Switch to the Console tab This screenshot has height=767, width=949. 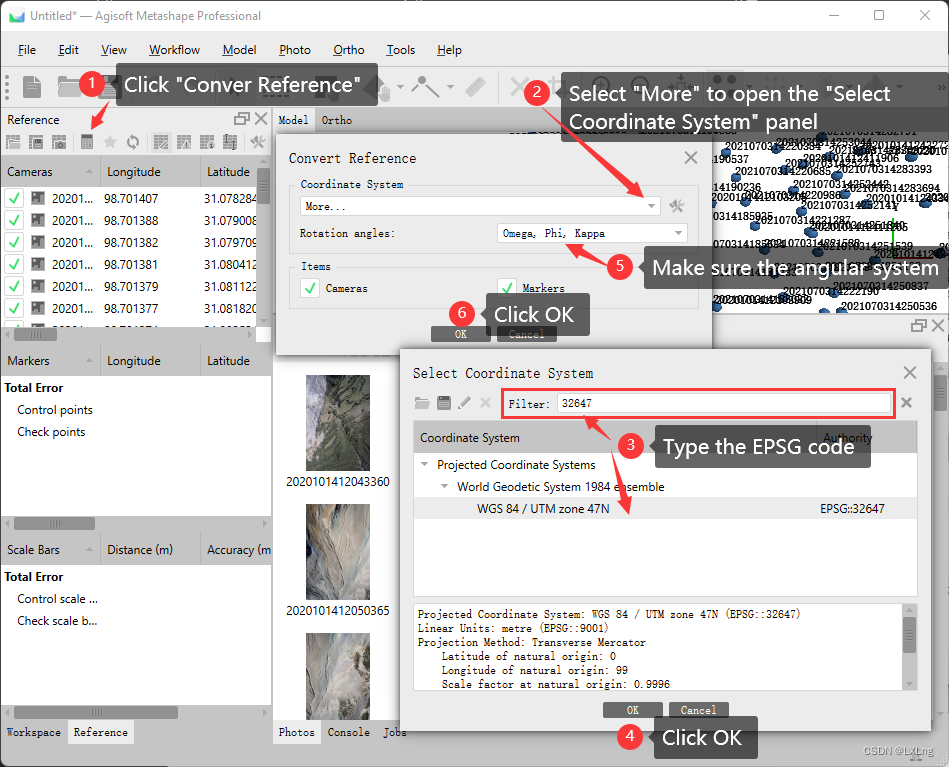pos(349,732)
